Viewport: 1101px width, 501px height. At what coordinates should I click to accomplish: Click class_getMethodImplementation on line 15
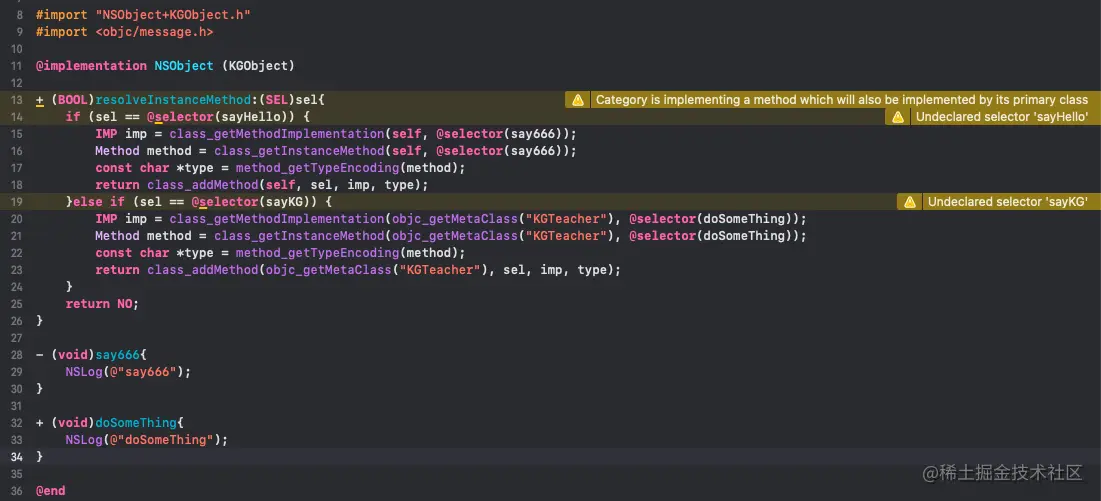pyautogui.click(x=276, y=134)
